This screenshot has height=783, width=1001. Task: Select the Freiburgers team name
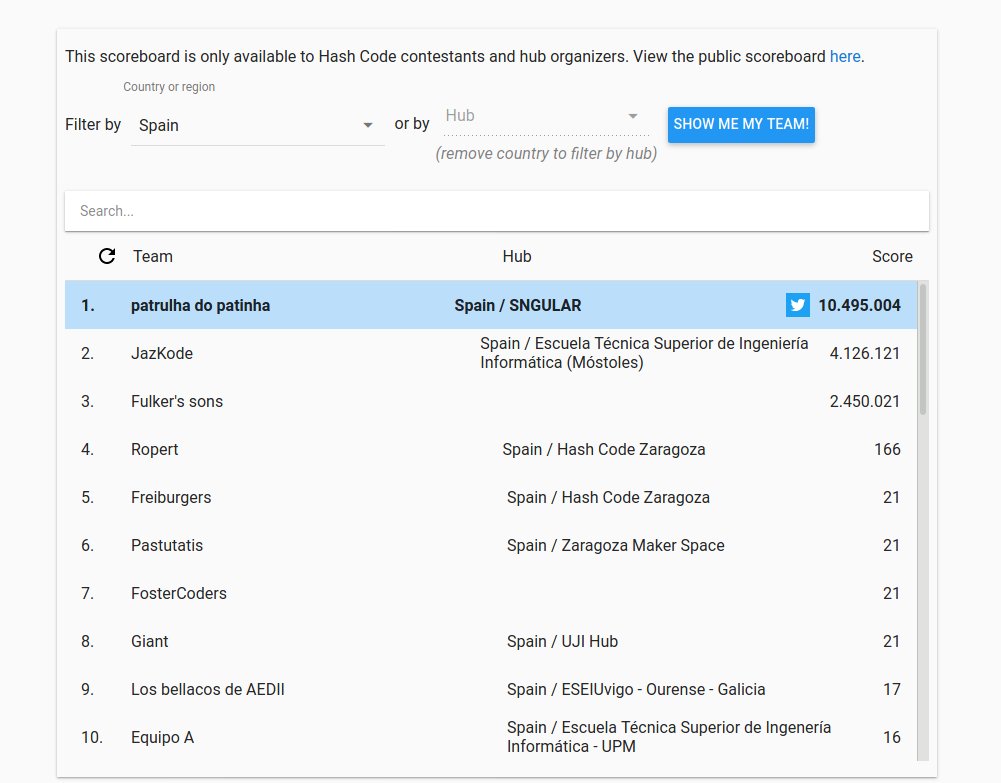coord(171,497)
